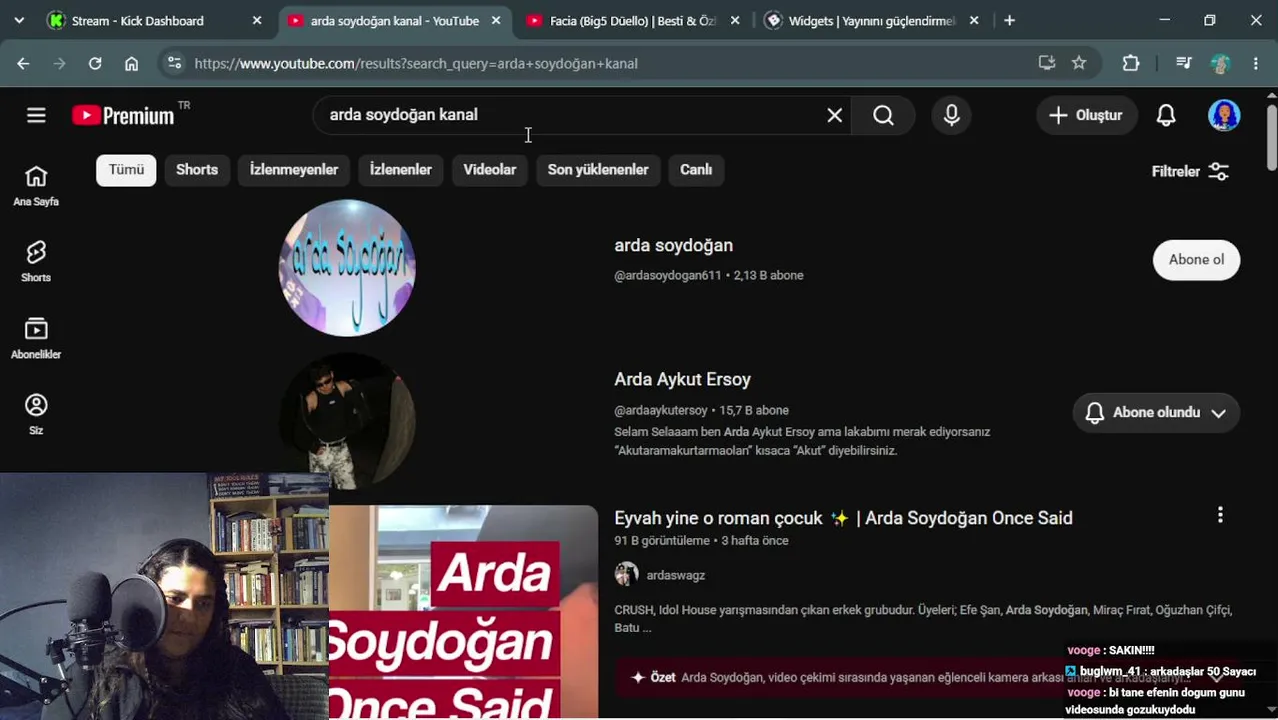Click the arda soydoğan channel avatar
1278x720 pixels.
click(347, 268)
